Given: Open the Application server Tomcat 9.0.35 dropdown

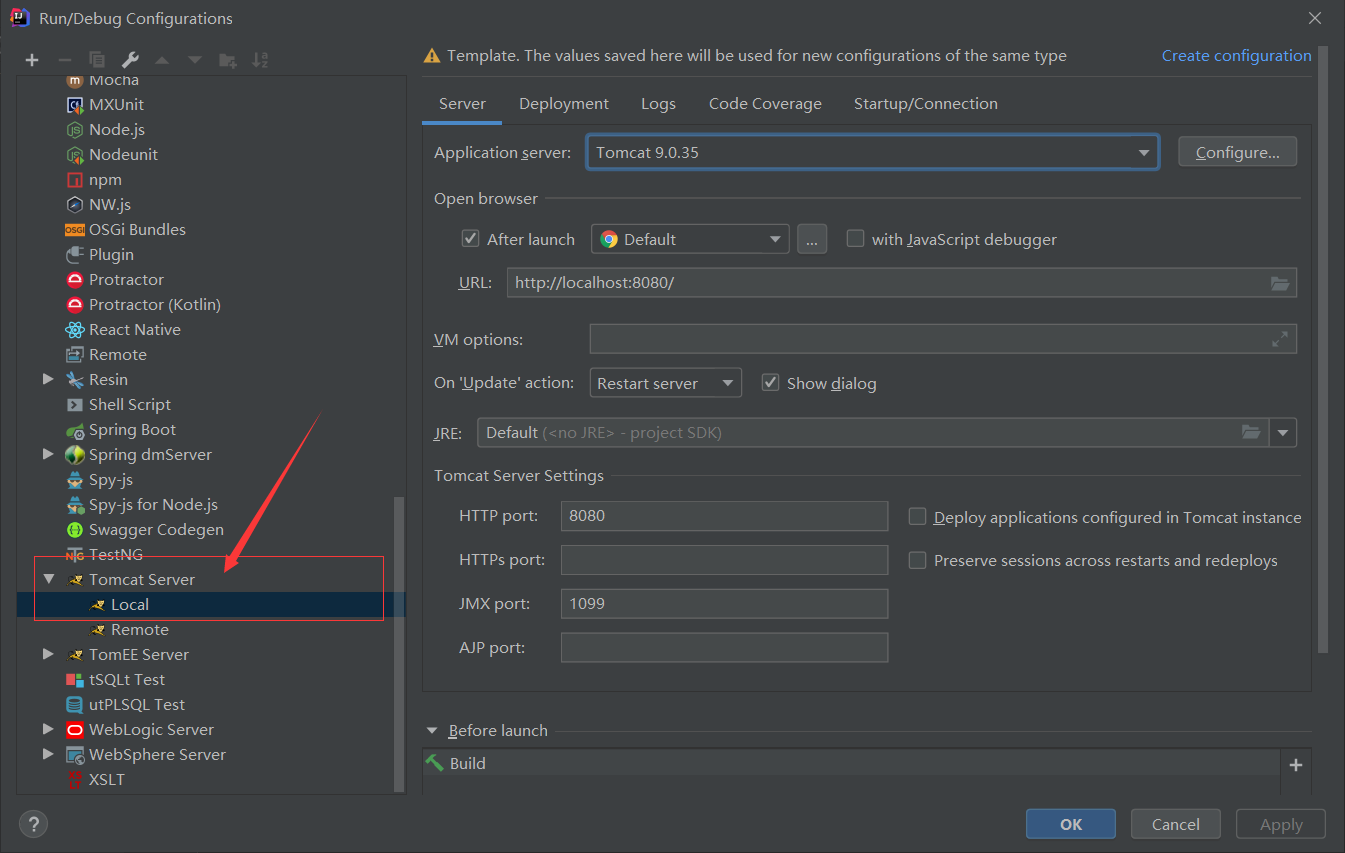Looking at the screenshot, I should pyautogui.click(x=872, y=153).
